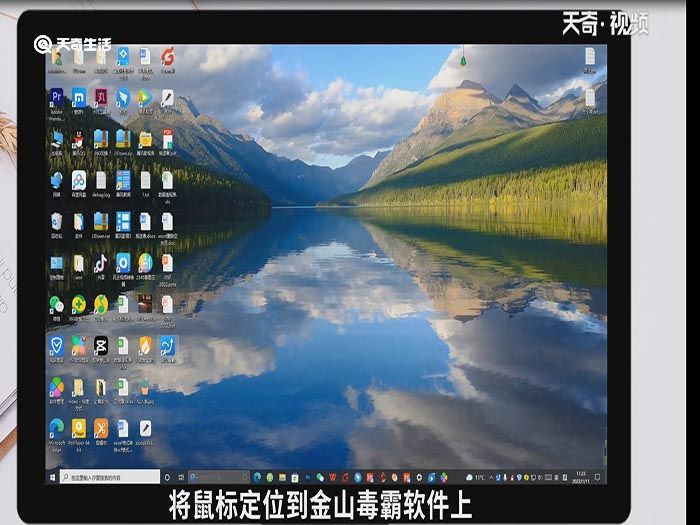
Task: Open the dark photo thumbnail file on the desktop
Action: (145, 304)
